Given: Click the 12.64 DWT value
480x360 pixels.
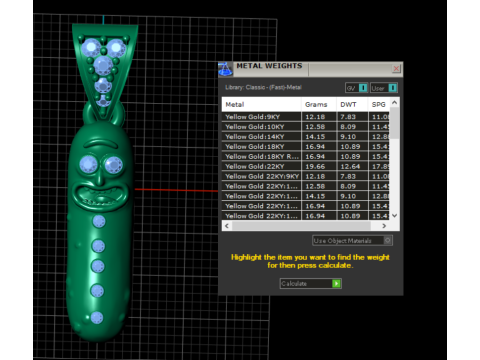Looking at the screenshot, I should click(x=350, y=166).
